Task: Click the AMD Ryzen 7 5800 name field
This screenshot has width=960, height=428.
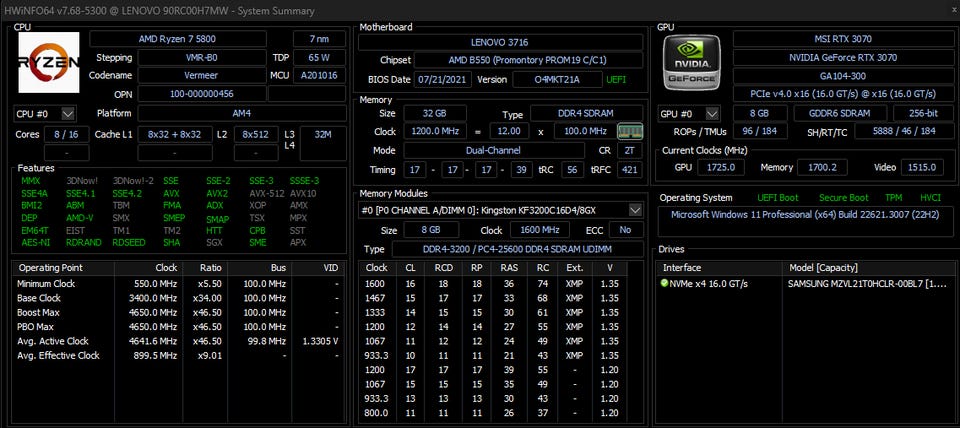Action: [x=178, y=39]
